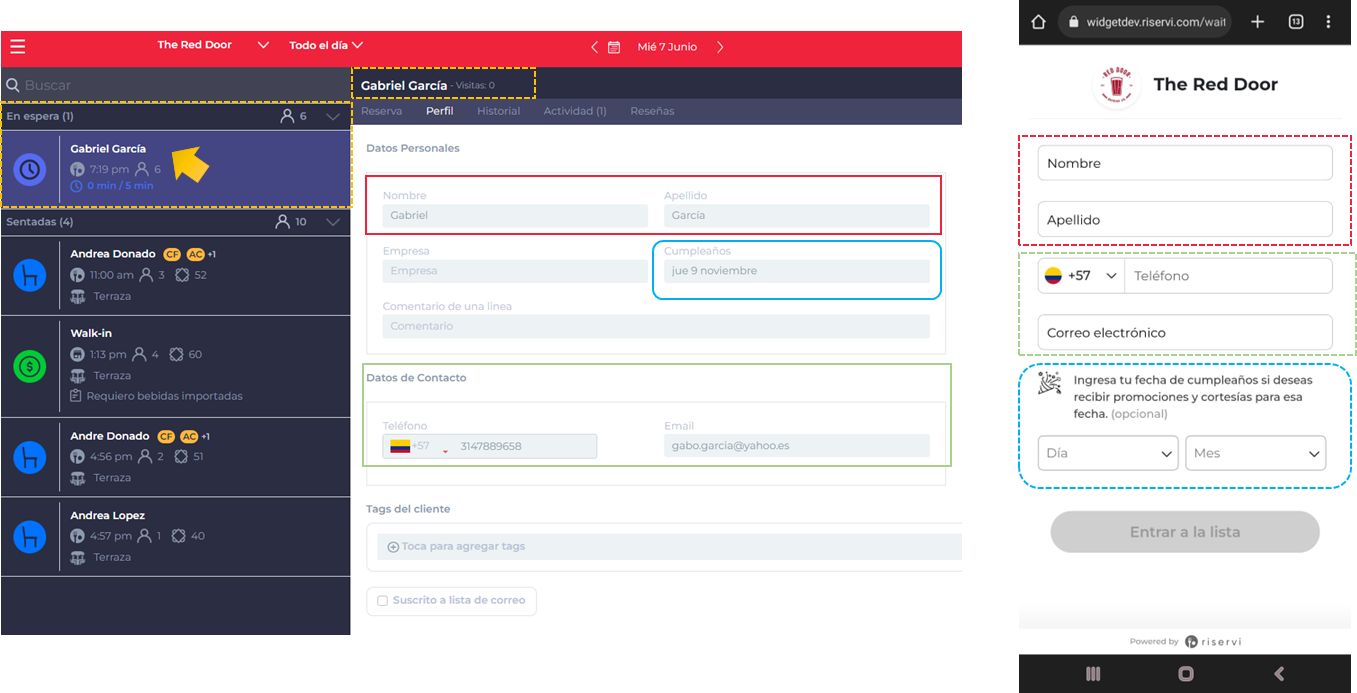This screenshot has width=1357, height=693.
Task: Tap the Powered by riservi link
Action: coord(1185,641)
